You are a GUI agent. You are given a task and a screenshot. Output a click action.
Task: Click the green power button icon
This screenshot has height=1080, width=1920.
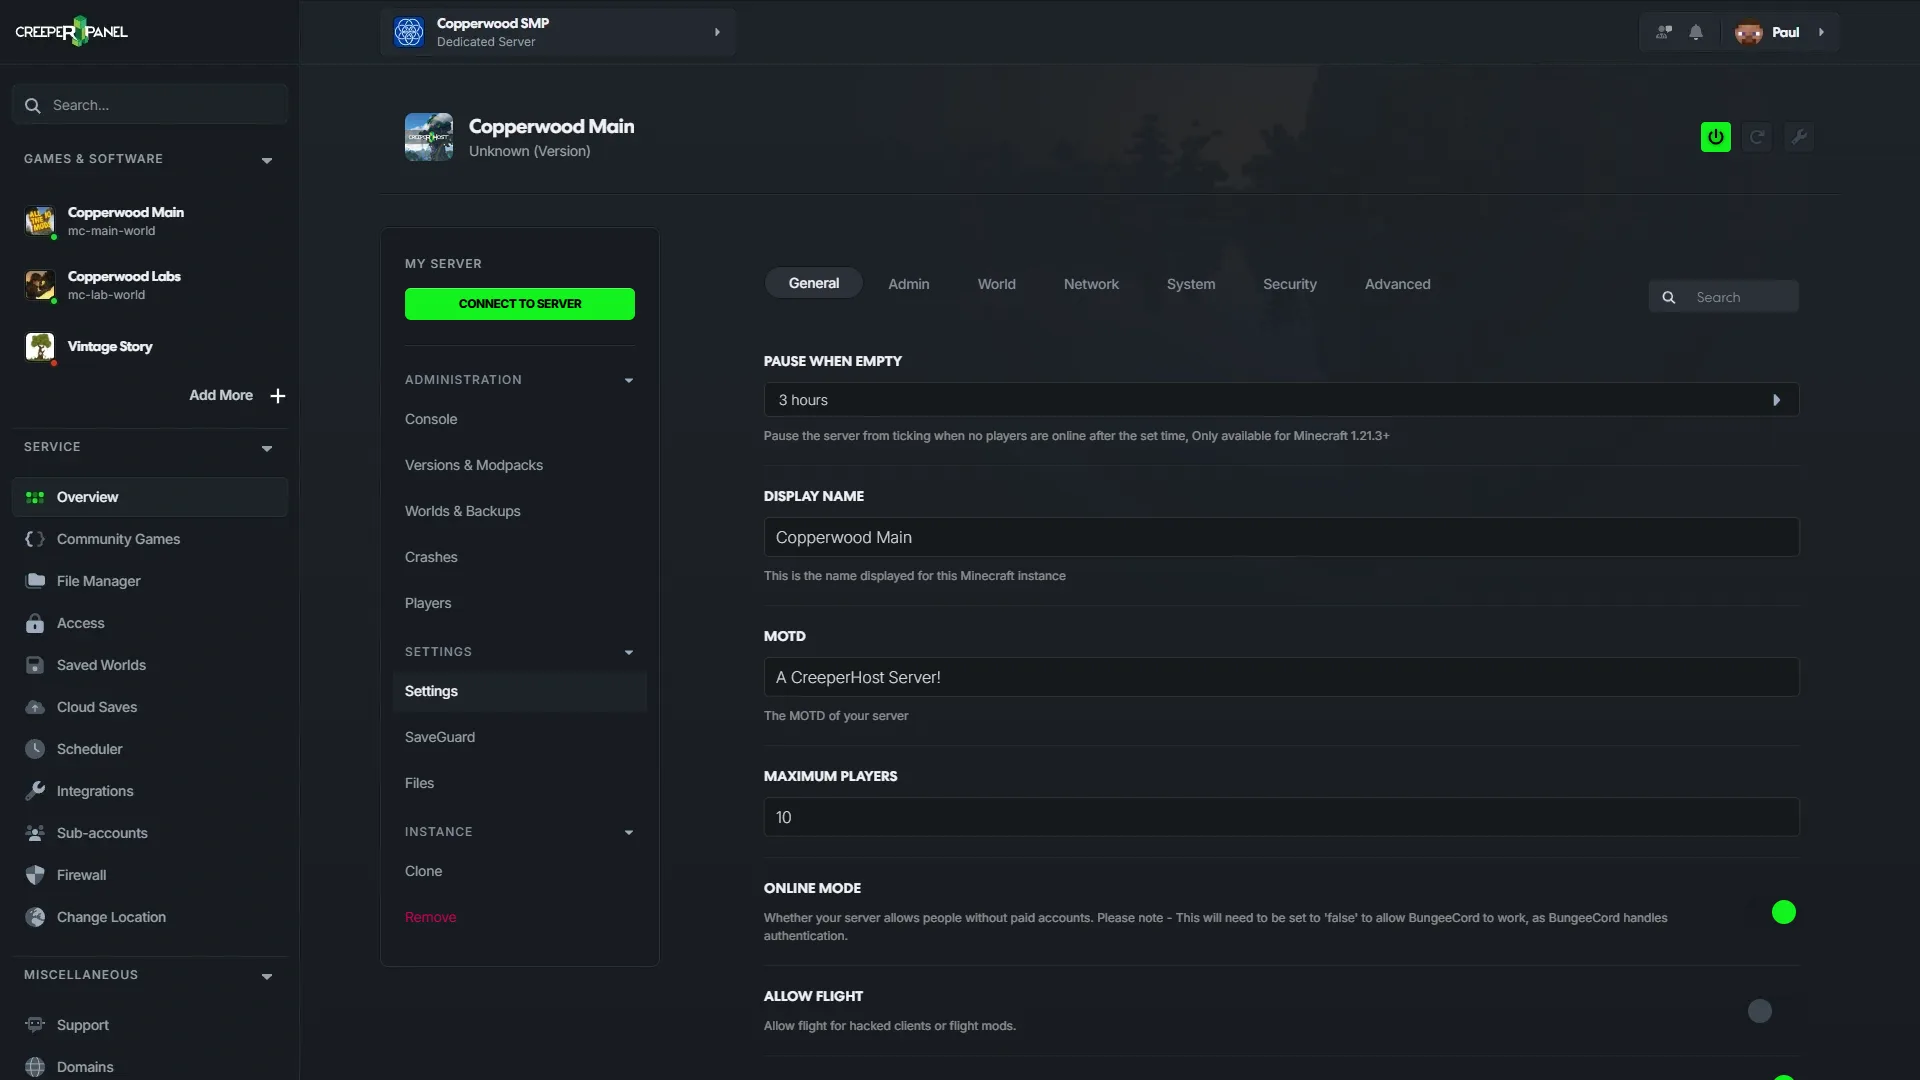click(x=1716, y=137)
